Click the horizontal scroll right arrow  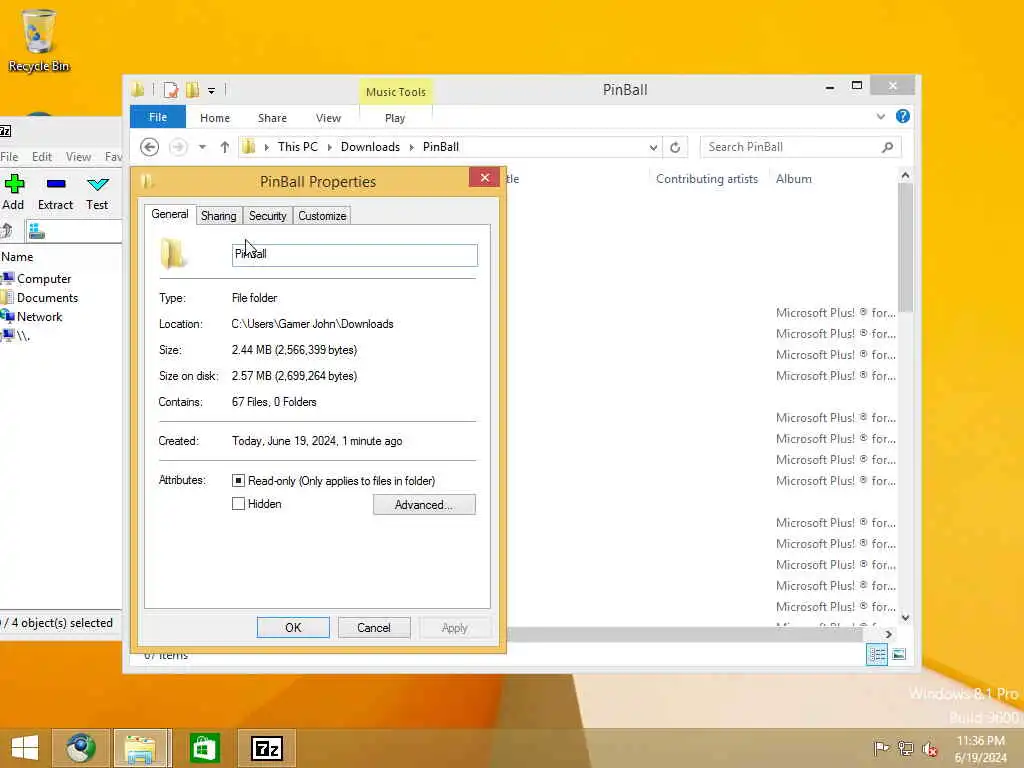point(888,634)
